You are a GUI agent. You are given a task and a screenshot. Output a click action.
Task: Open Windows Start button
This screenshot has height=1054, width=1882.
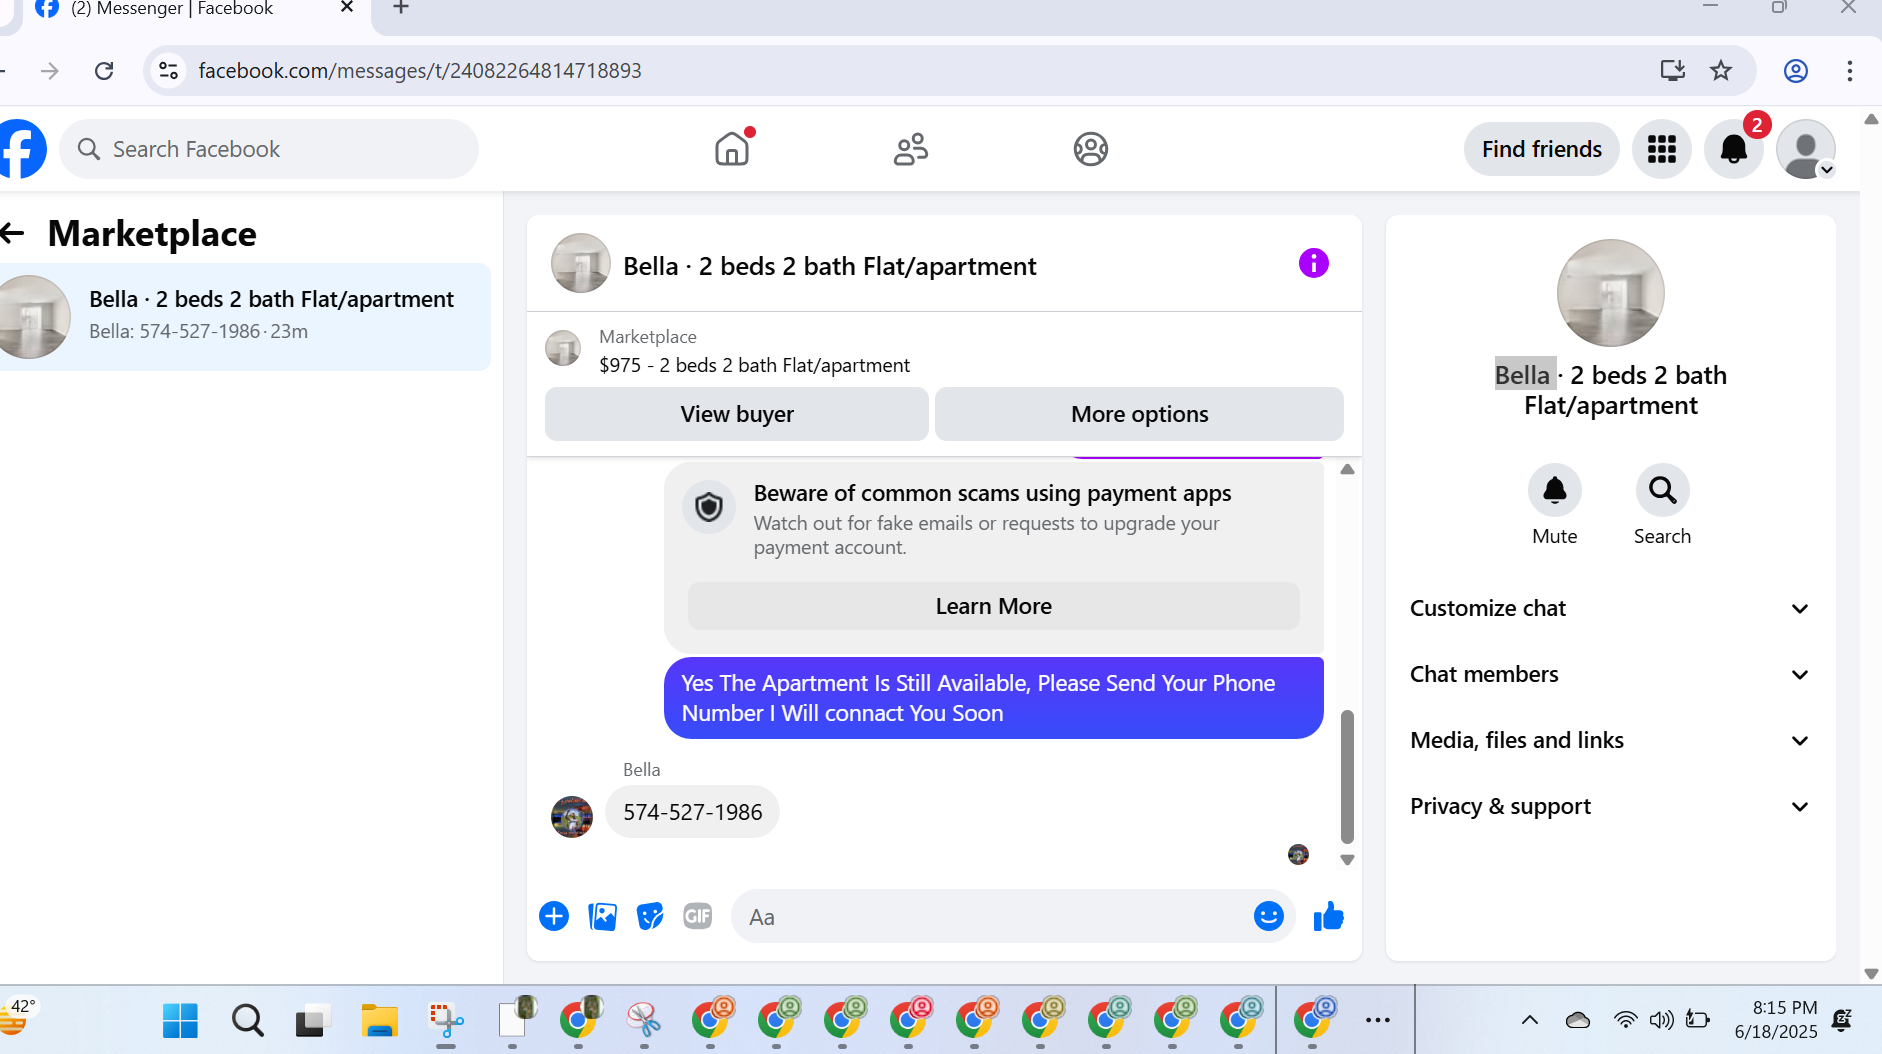[180, 1020]
